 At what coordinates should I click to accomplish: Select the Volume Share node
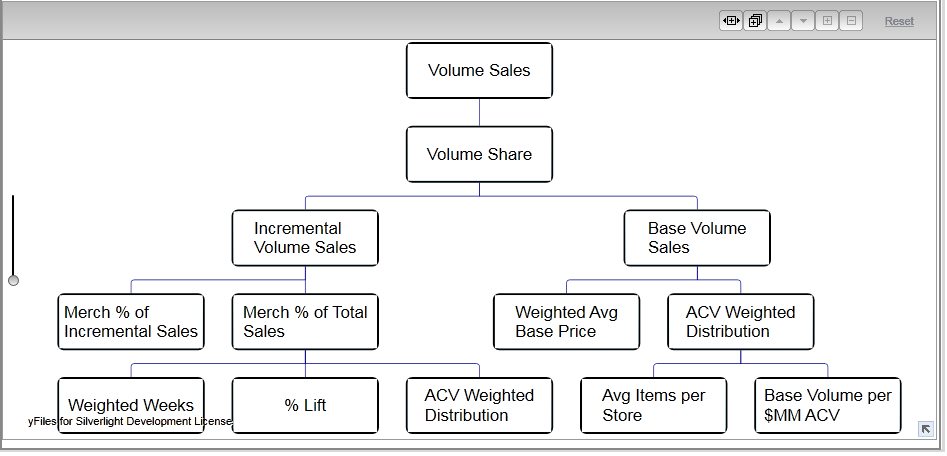coord(479,154)
